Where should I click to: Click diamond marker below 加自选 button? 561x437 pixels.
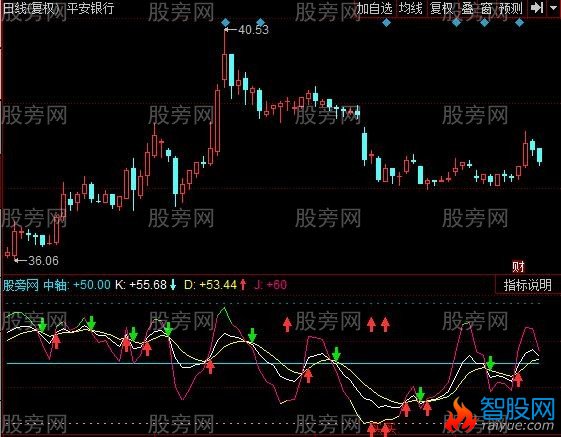tap(386, 23)
